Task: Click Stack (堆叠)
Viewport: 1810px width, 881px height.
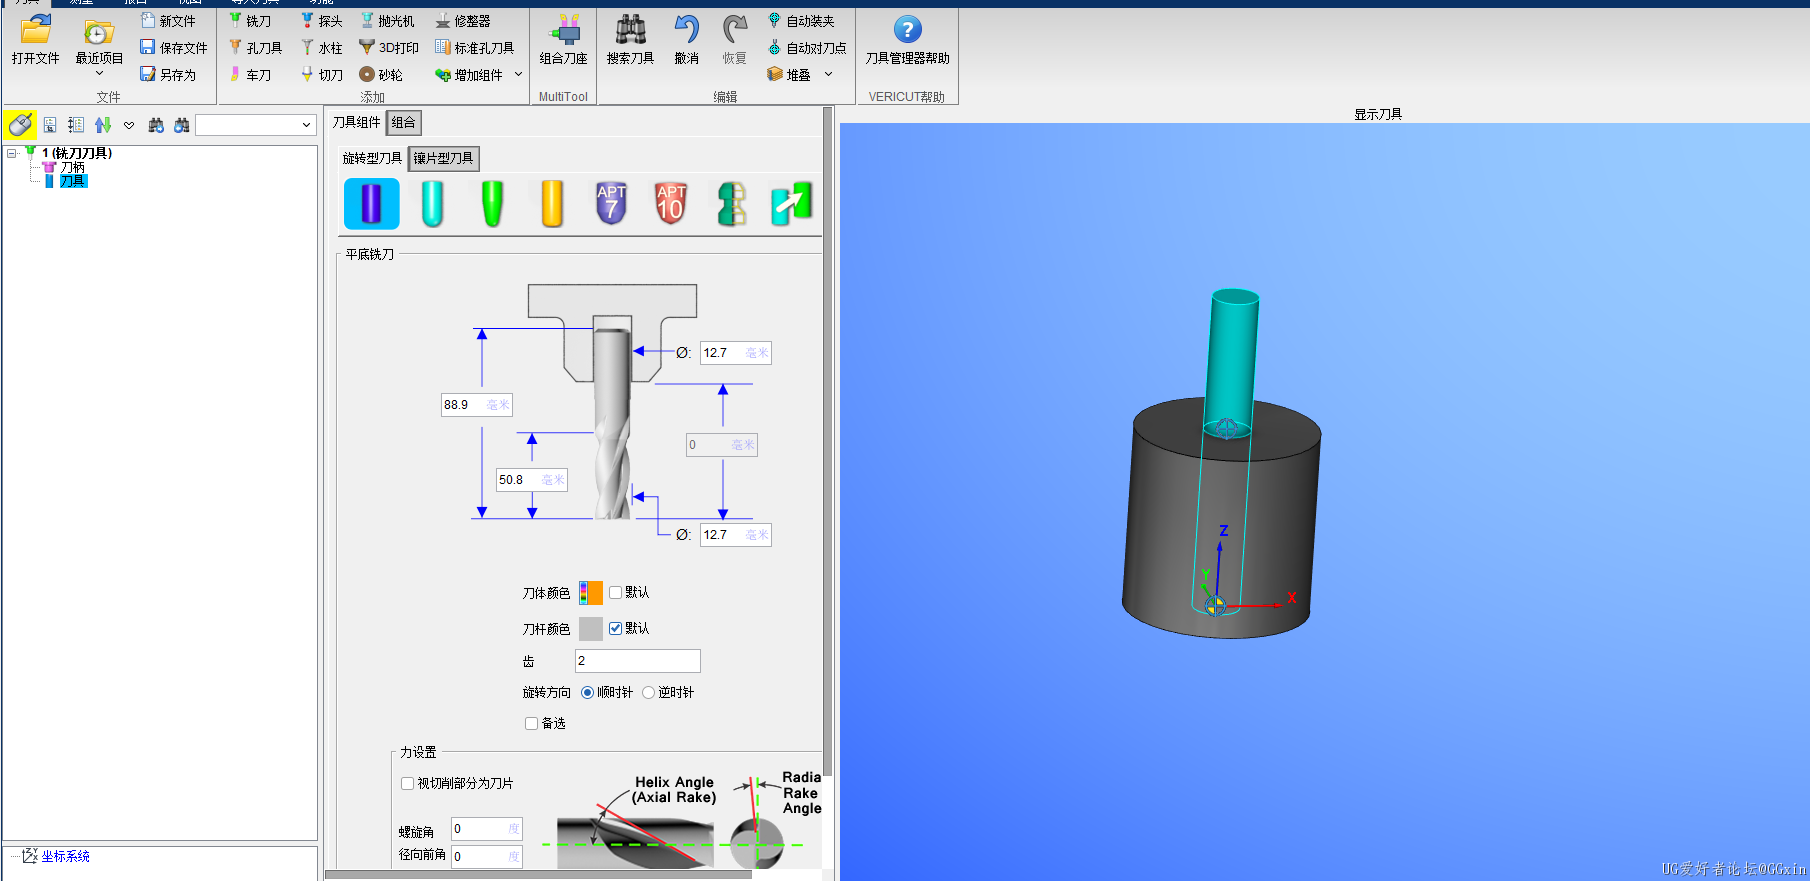Action: click(x=789, y=74)
